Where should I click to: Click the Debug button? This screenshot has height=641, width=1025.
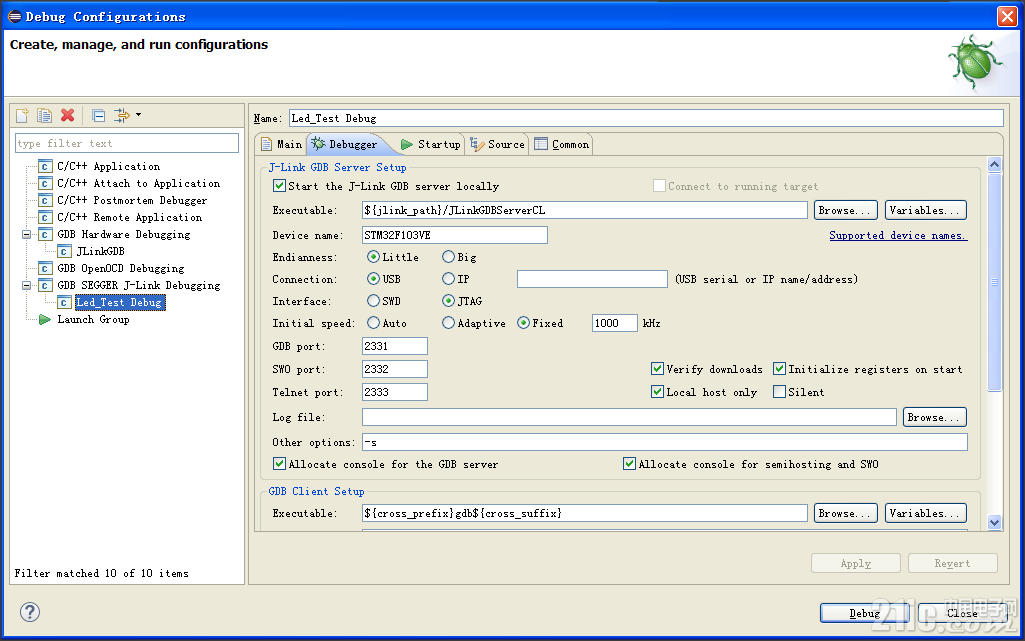(864, 613)
